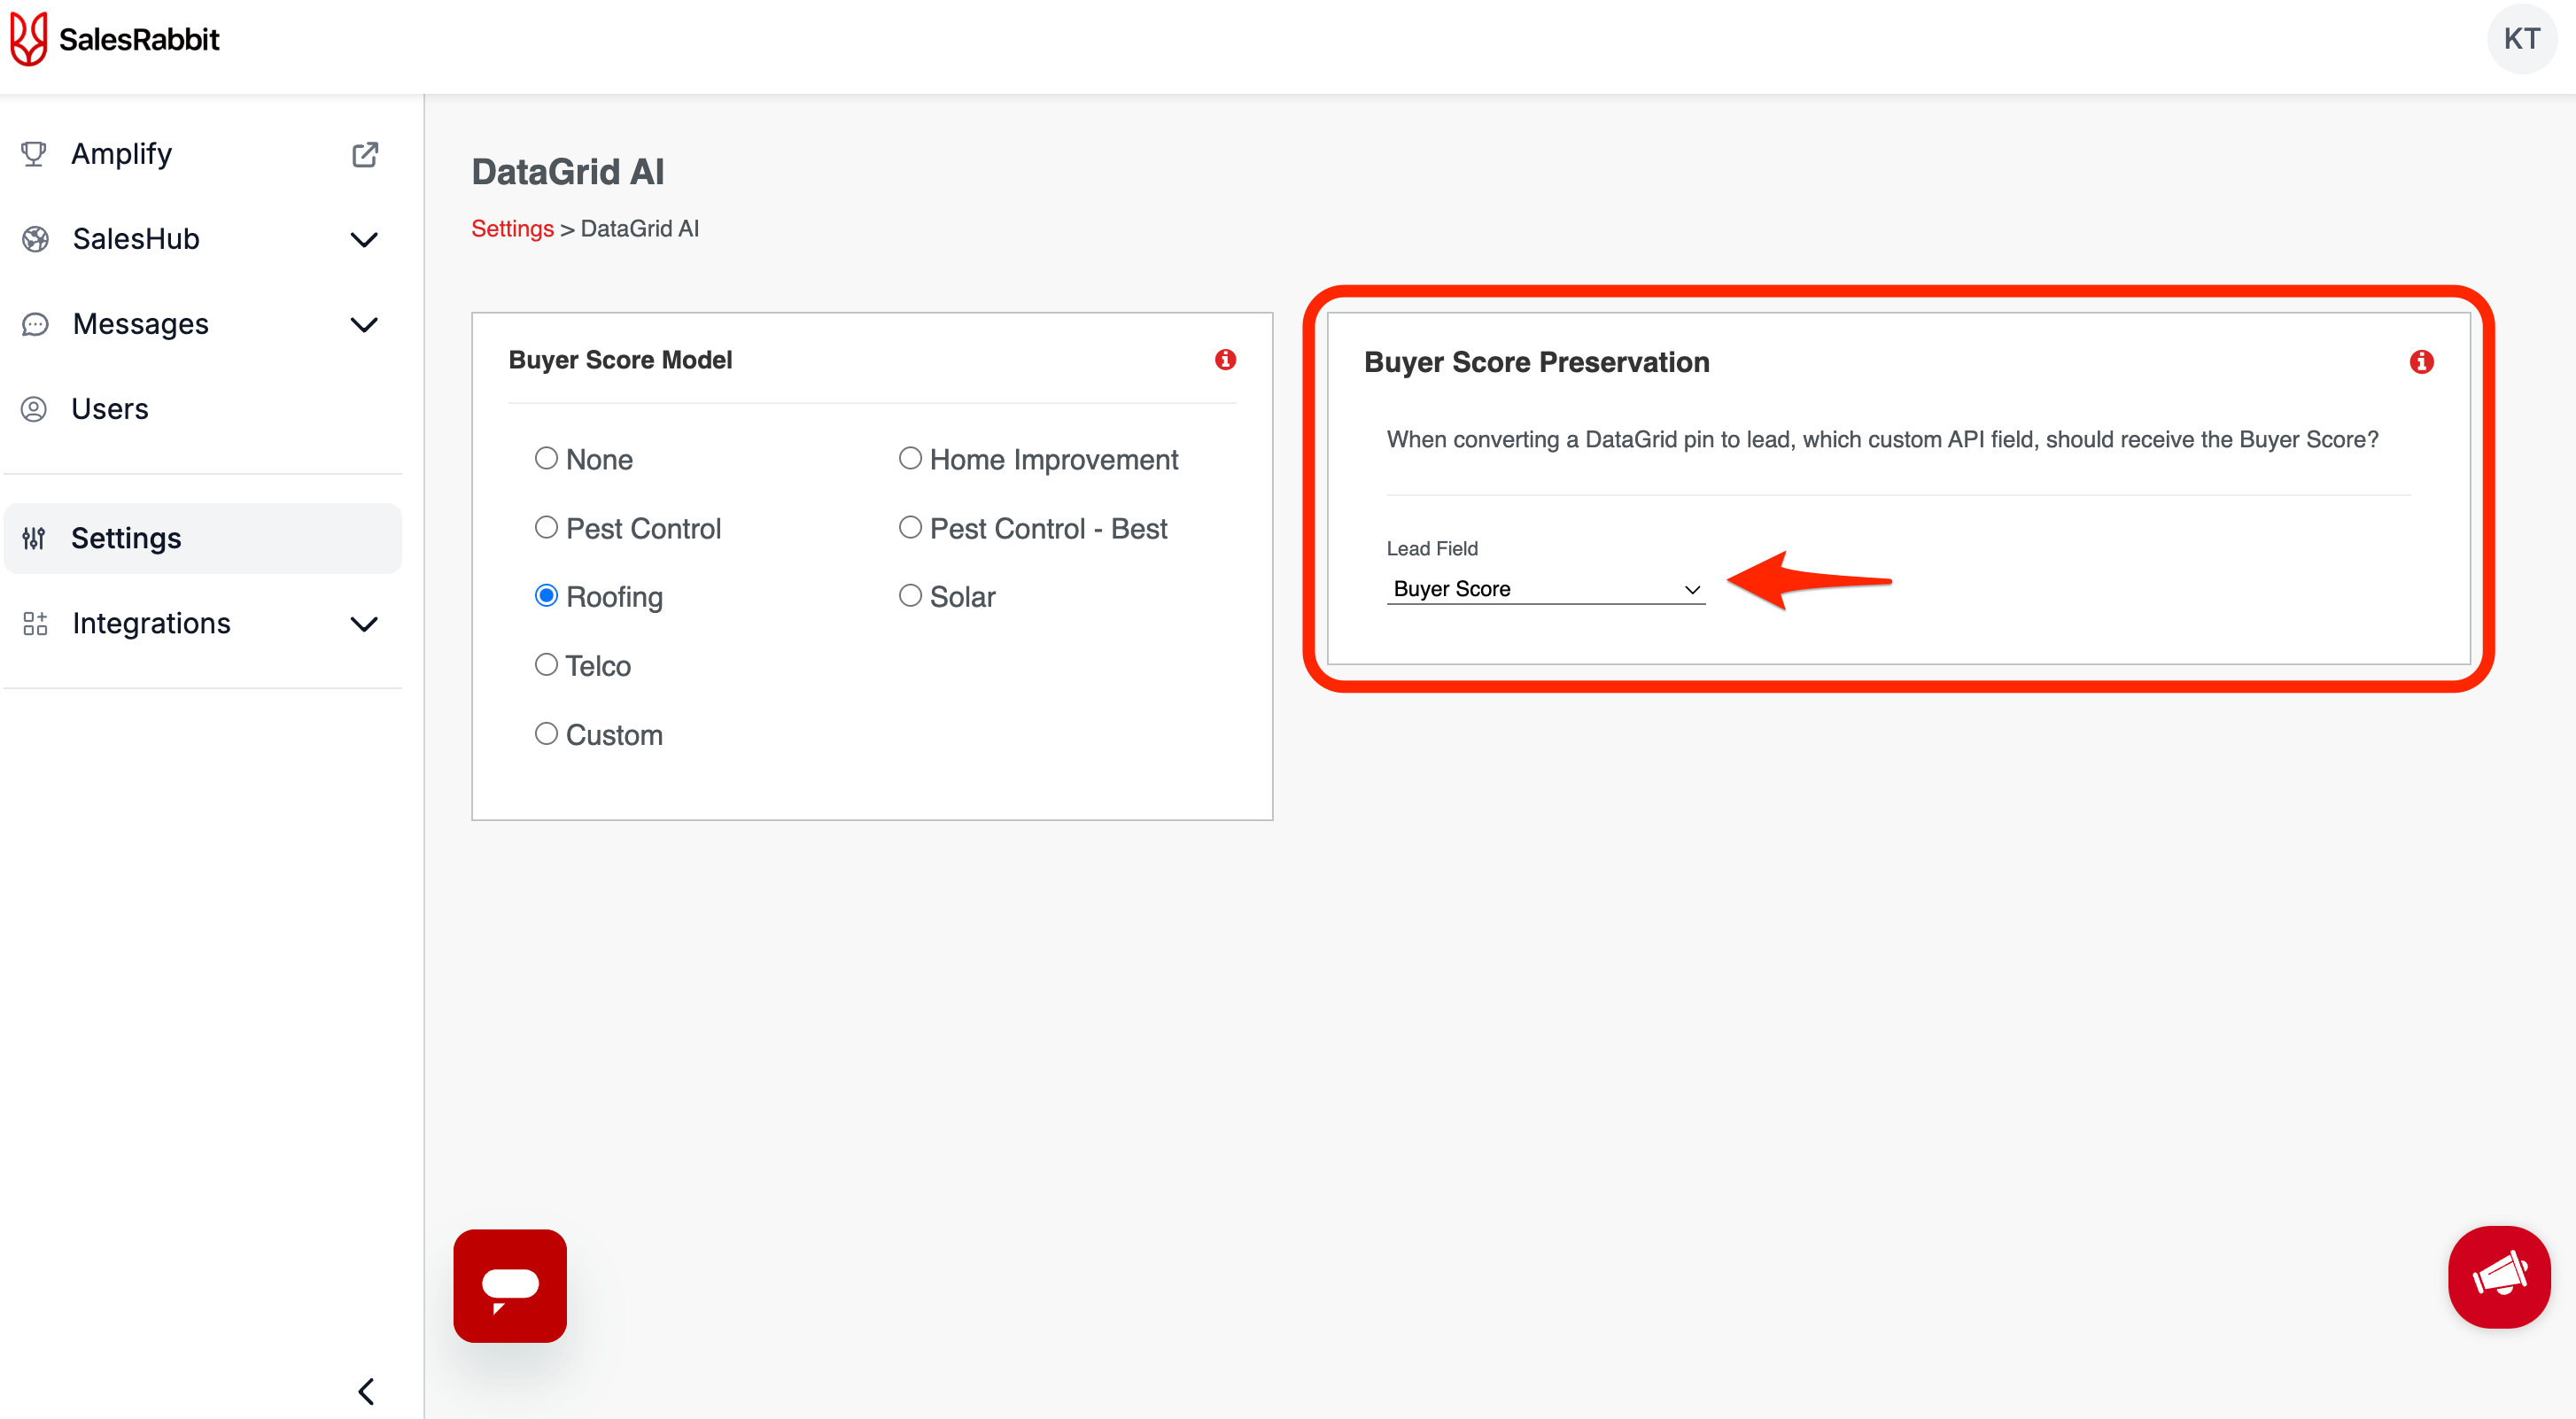The image size is (2576, 1419).
Task: Select the Pest Control model
Action: pyautogui.click(x=546, y=527)
